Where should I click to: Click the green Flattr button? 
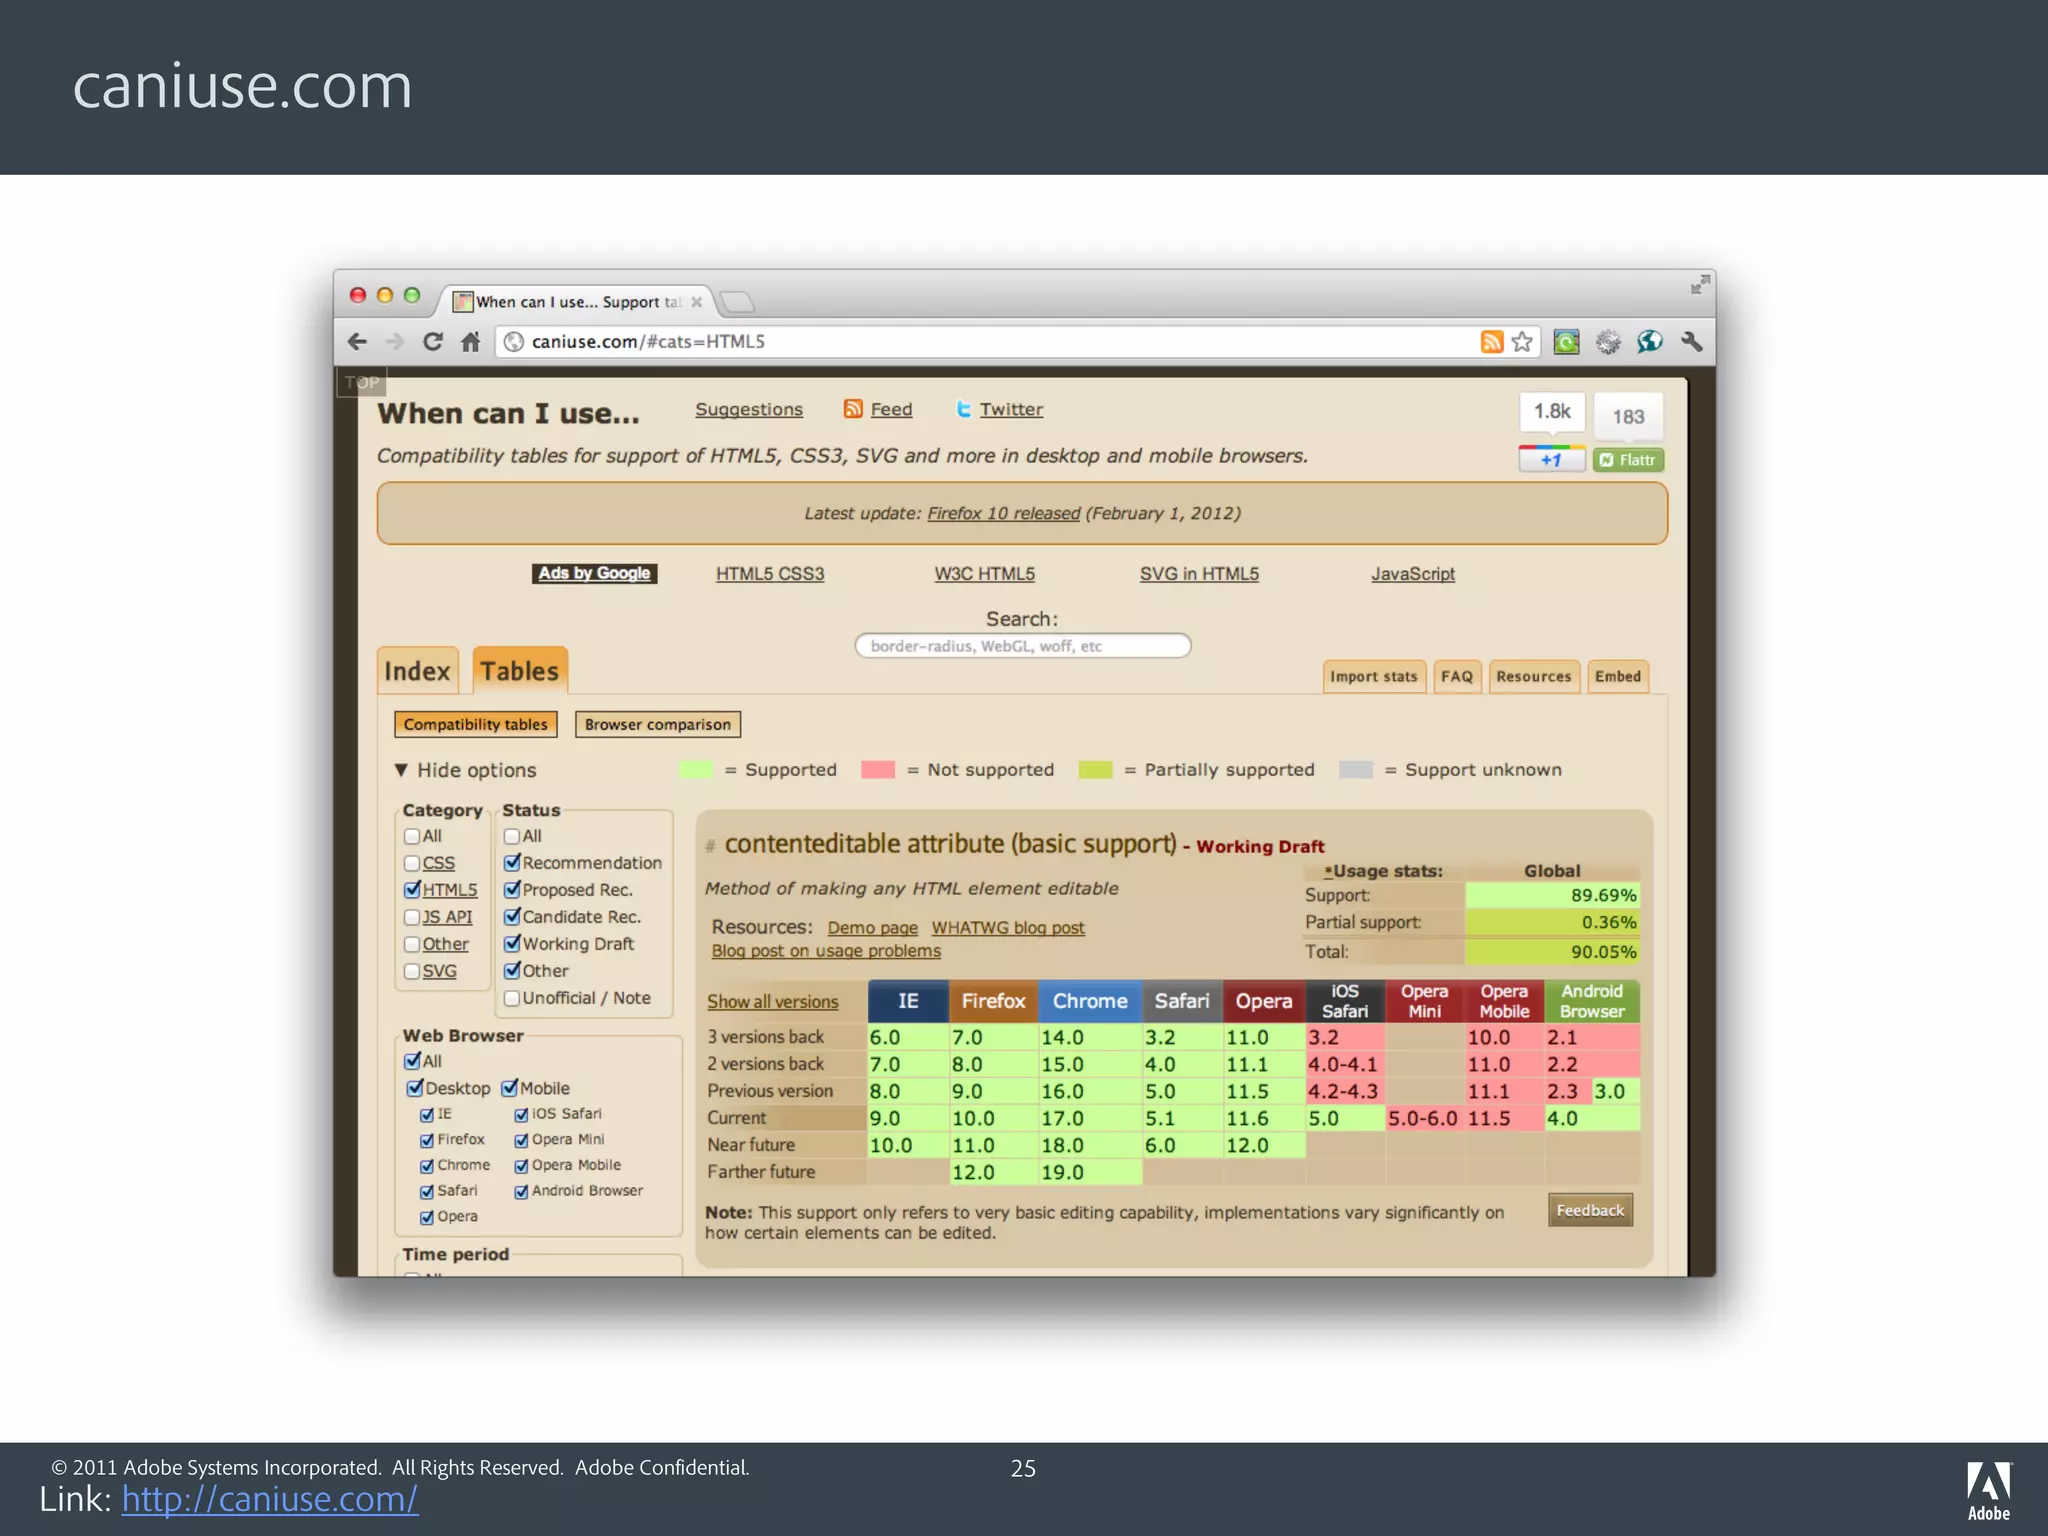coord(1628,460)
